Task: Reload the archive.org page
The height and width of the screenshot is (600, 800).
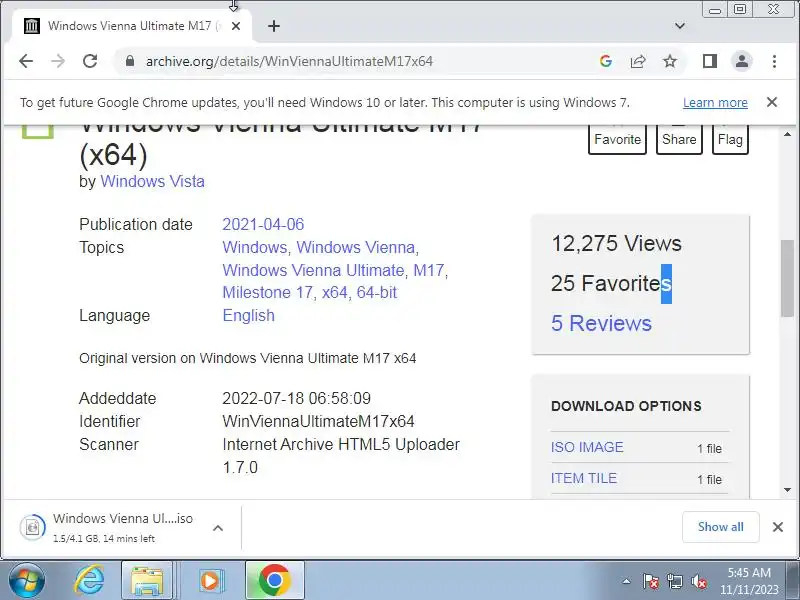Action: tap(90, 61)
